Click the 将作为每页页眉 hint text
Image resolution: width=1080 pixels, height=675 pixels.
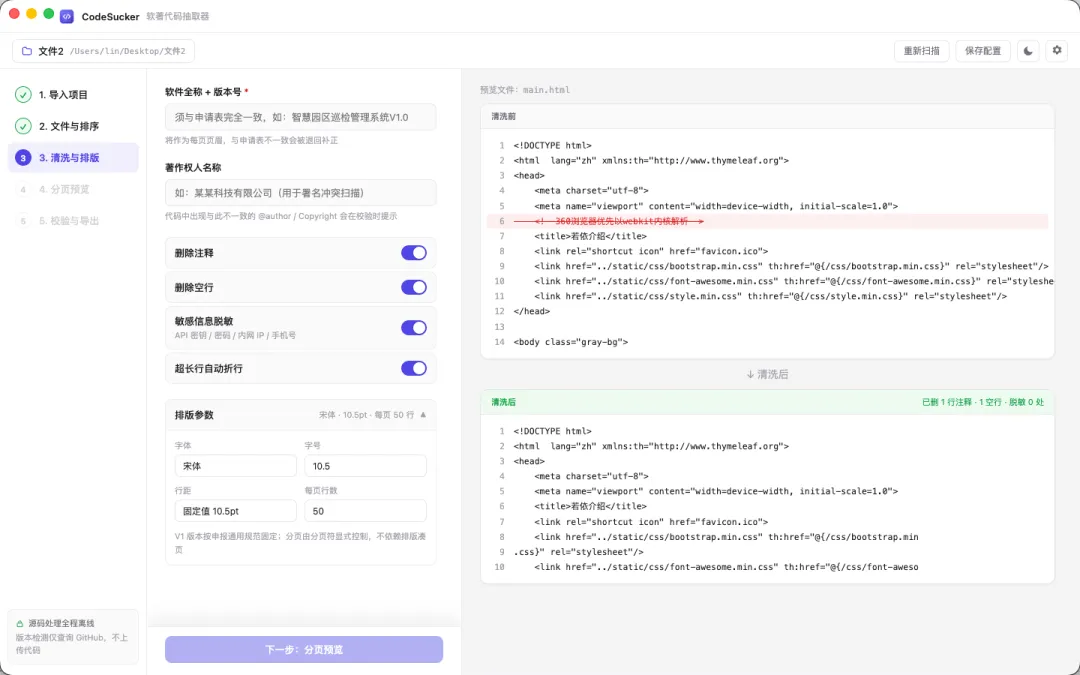coord(251,141)
